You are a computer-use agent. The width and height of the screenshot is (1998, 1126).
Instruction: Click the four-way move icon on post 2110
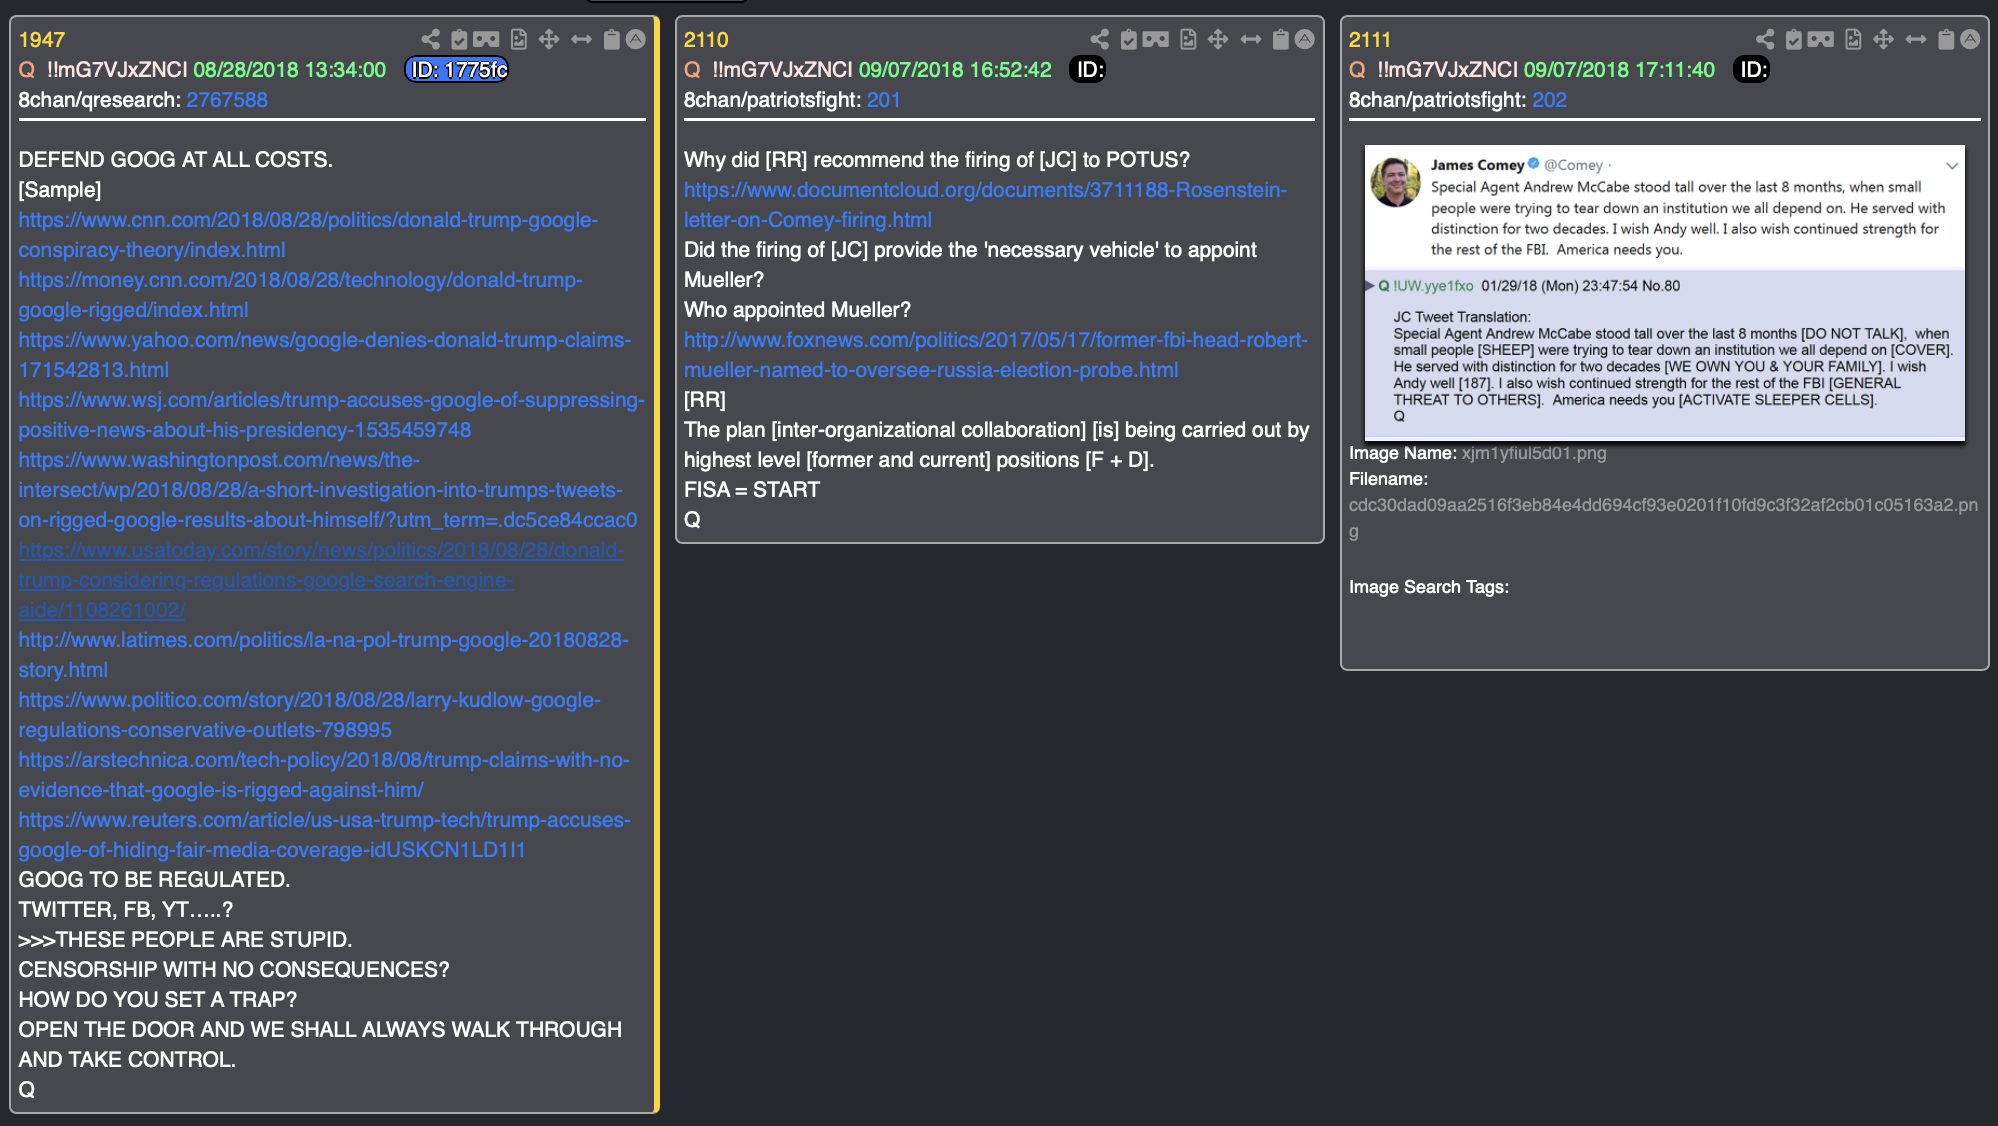[1218, 39]
